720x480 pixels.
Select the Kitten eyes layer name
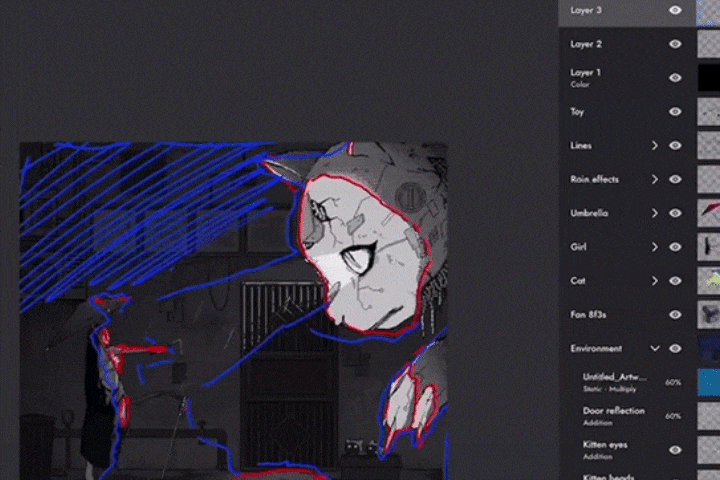pos(605,445)
